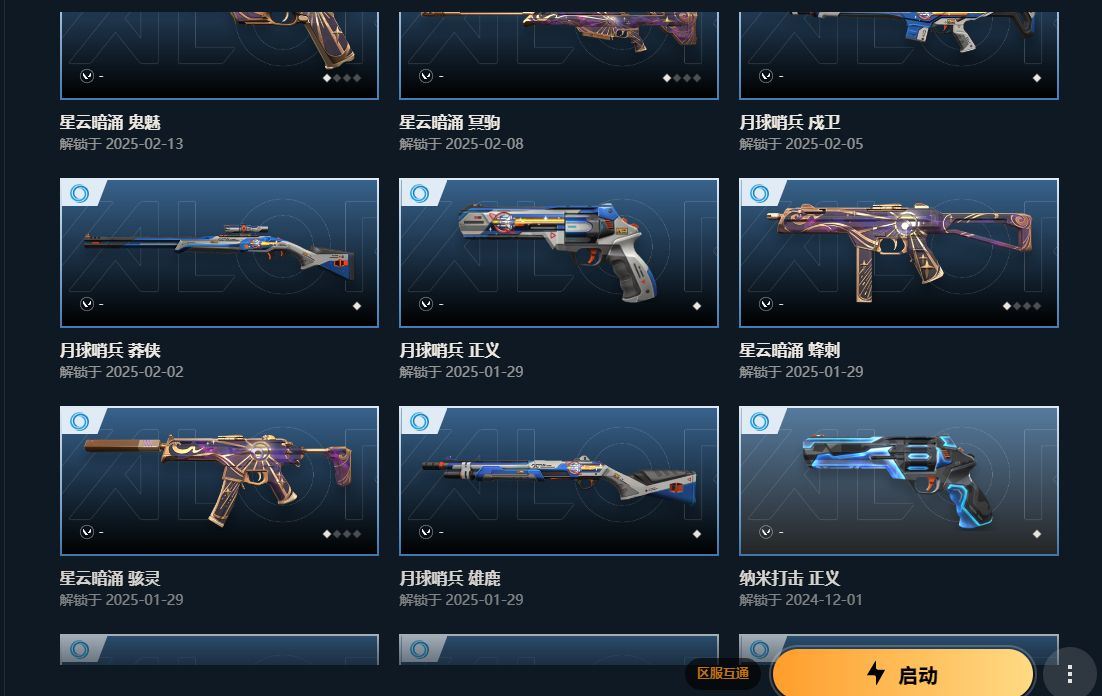1102x696 pixels.
Task: Click the 区服互通 cross-server tag
Action: (722, 674)
